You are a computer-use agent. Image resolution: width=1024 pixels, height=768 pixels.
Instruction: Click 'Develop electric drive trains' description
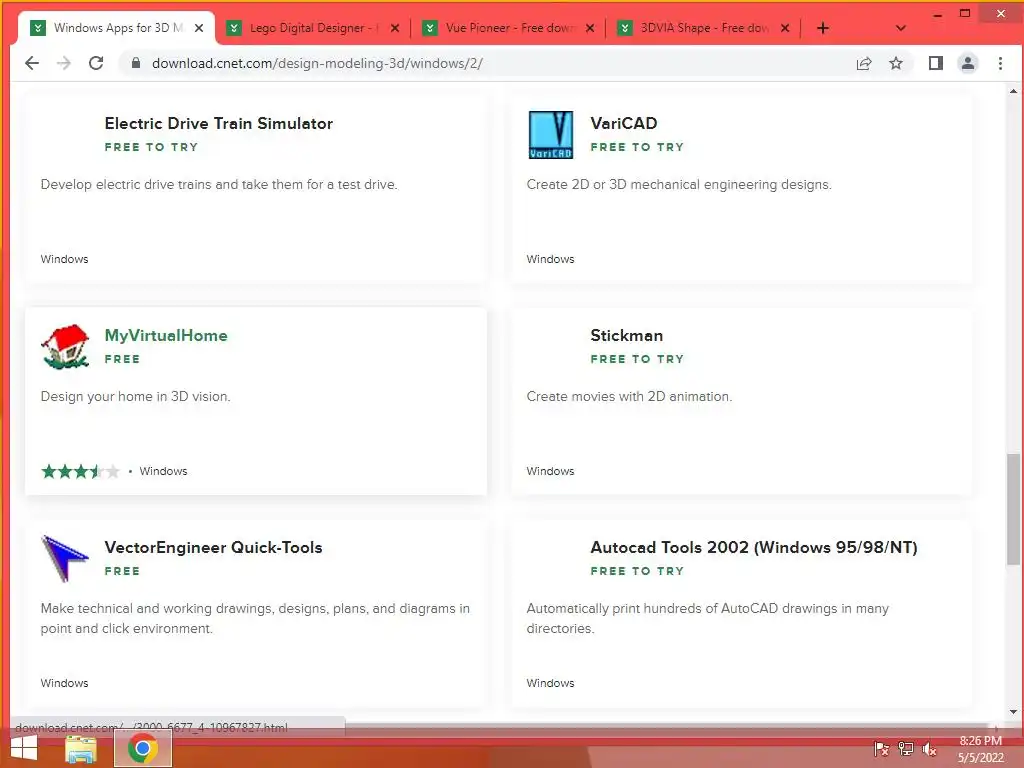pos(219,185)
